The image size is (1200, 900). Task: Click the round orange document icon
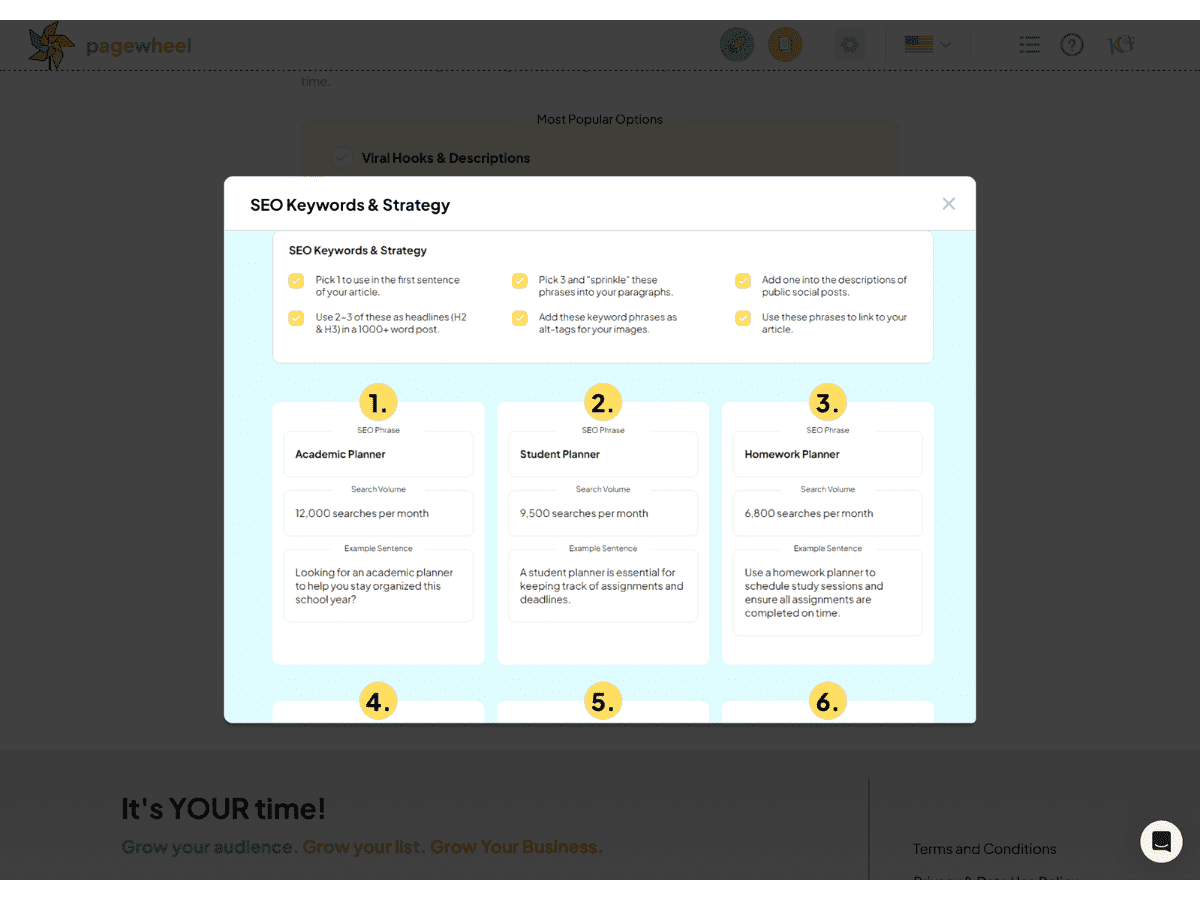[785, 44]
